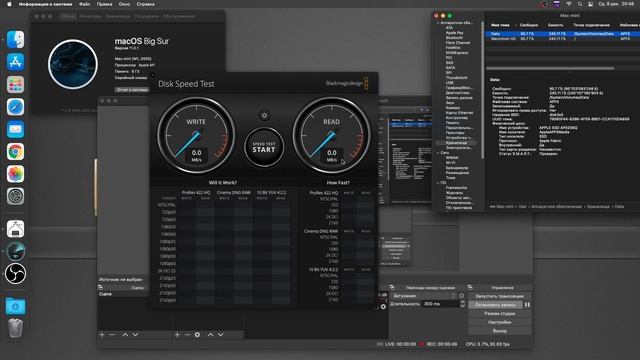Open Настройки in OBS controls
640x360 pixels.
point(499,322)
